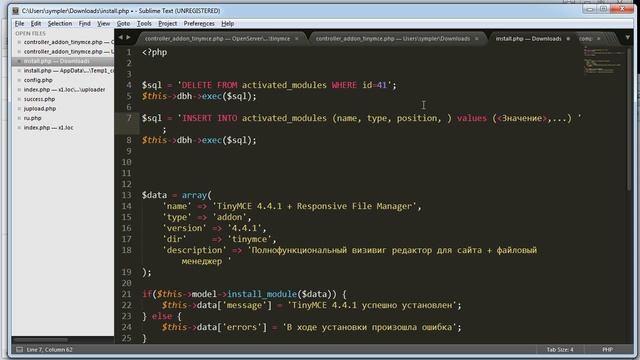Close the comp tab
Image resolution: width=640 pixels, height=360 pixels.
598,39
